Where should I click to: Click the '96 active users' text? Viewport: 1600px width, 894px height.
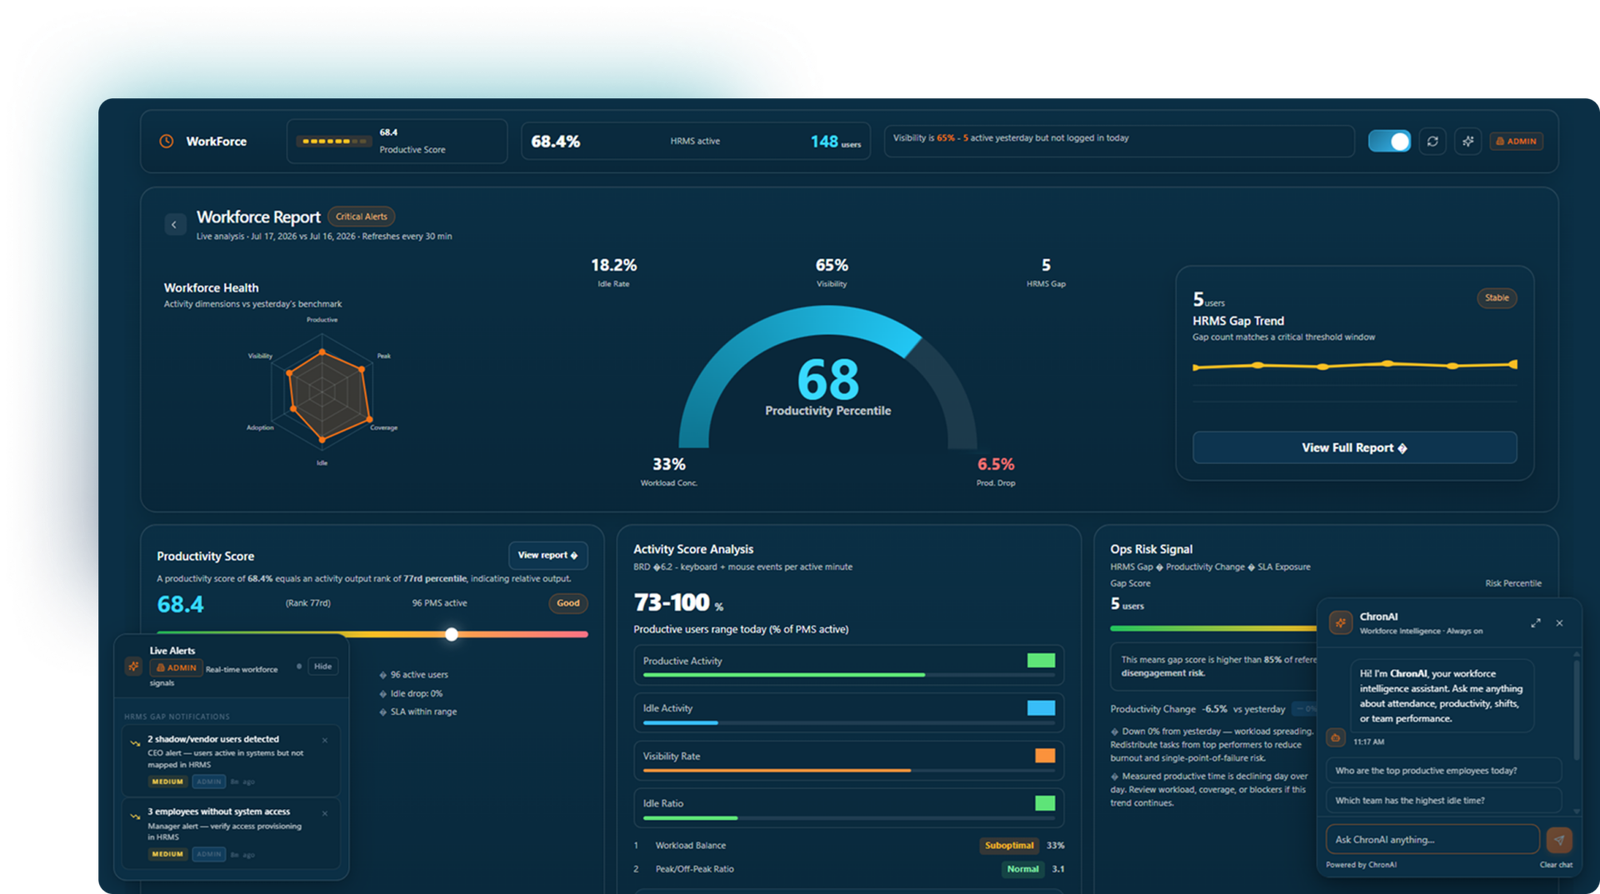coord(419,675)
